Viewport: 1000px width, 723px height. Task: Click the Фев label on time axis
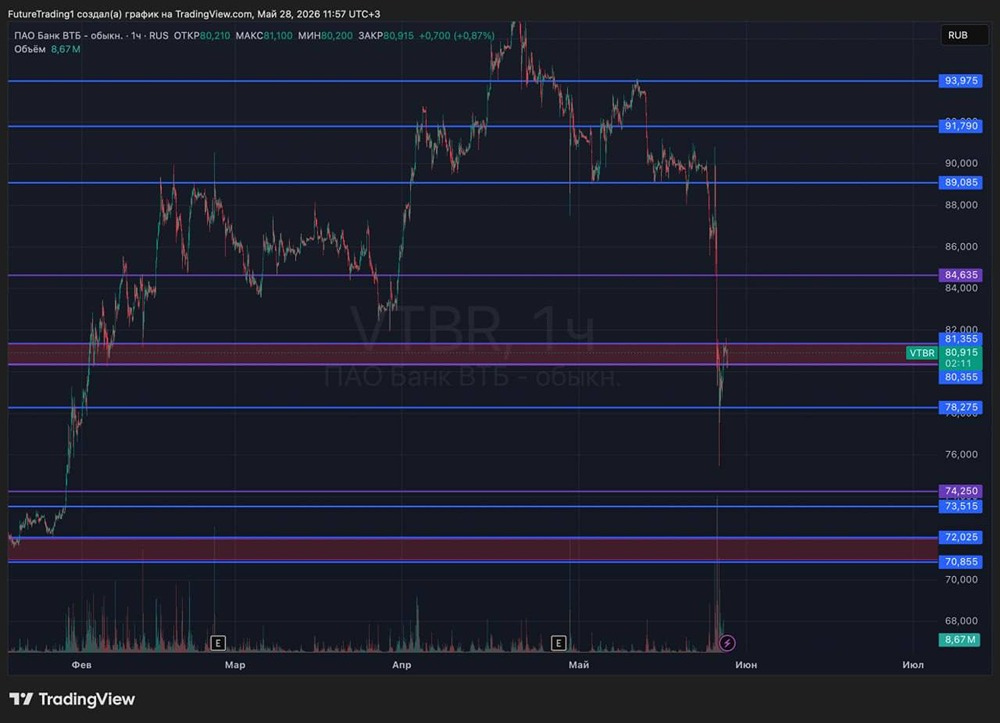82,664
